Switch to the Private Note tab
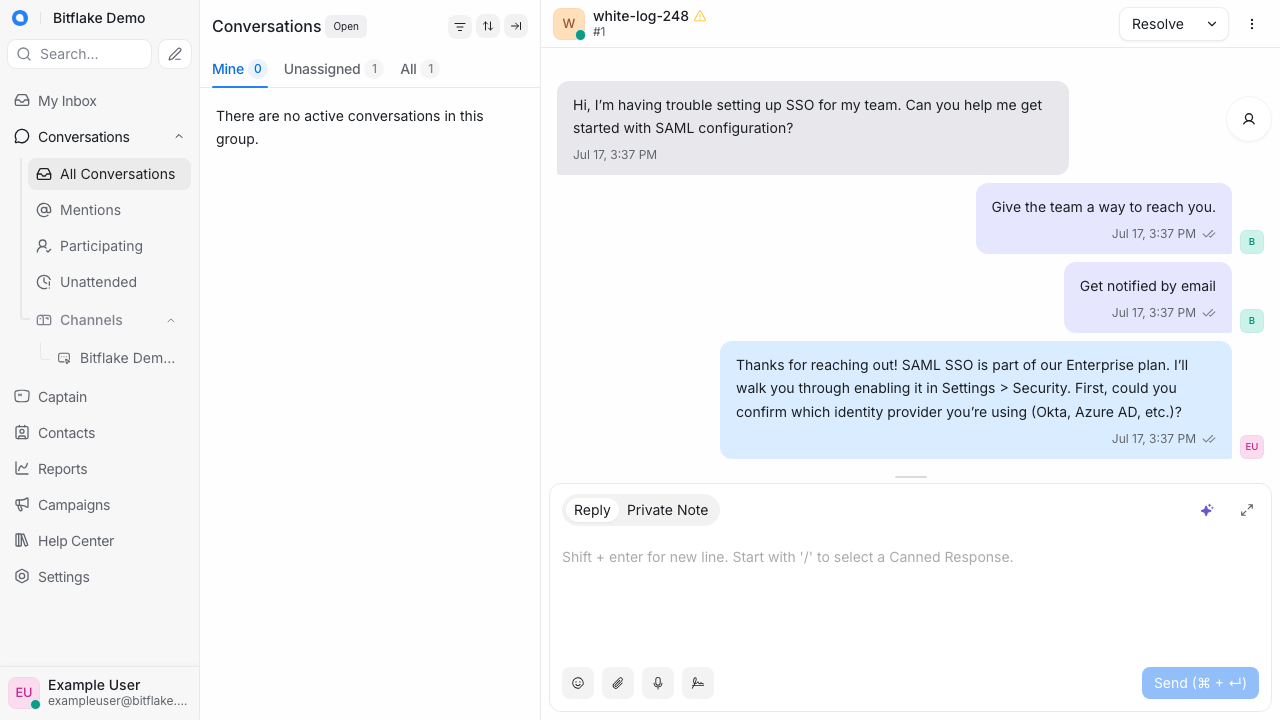This screenshot has height=720, width=1280. tap(667, 510)
